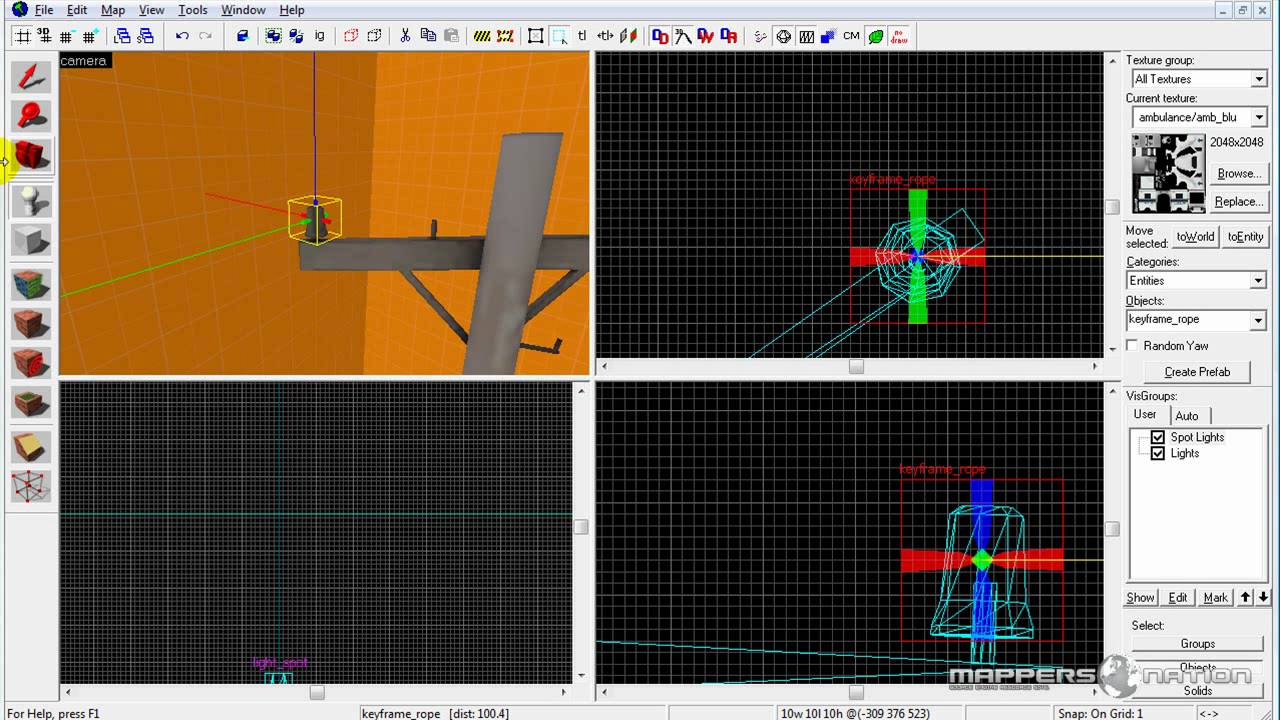Toggle the no draw button

click(899, 36)
